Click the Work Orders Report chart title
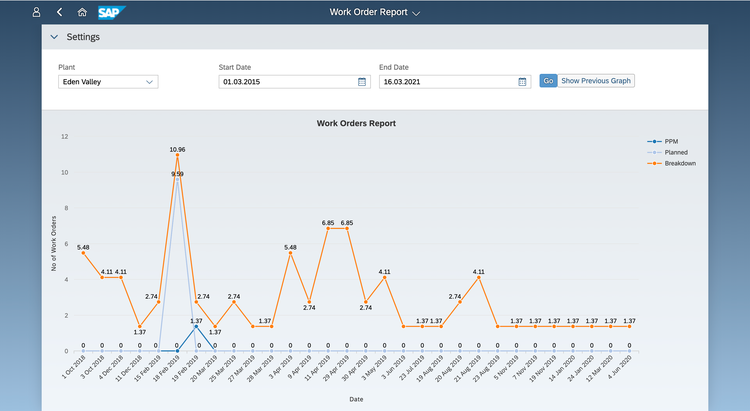This screenshot has height=411, width=750. (356, 123)
